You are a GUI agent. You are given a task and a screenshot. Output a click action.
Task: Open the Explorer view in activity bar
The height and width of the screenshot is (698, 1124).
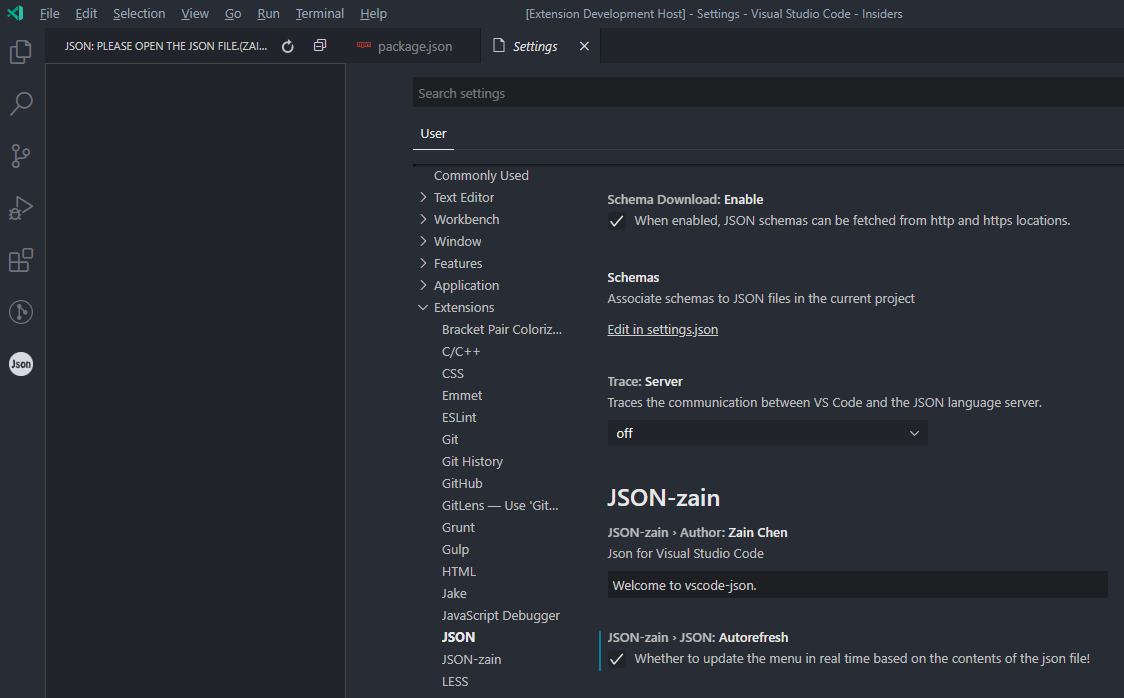(x=21, y=52)
